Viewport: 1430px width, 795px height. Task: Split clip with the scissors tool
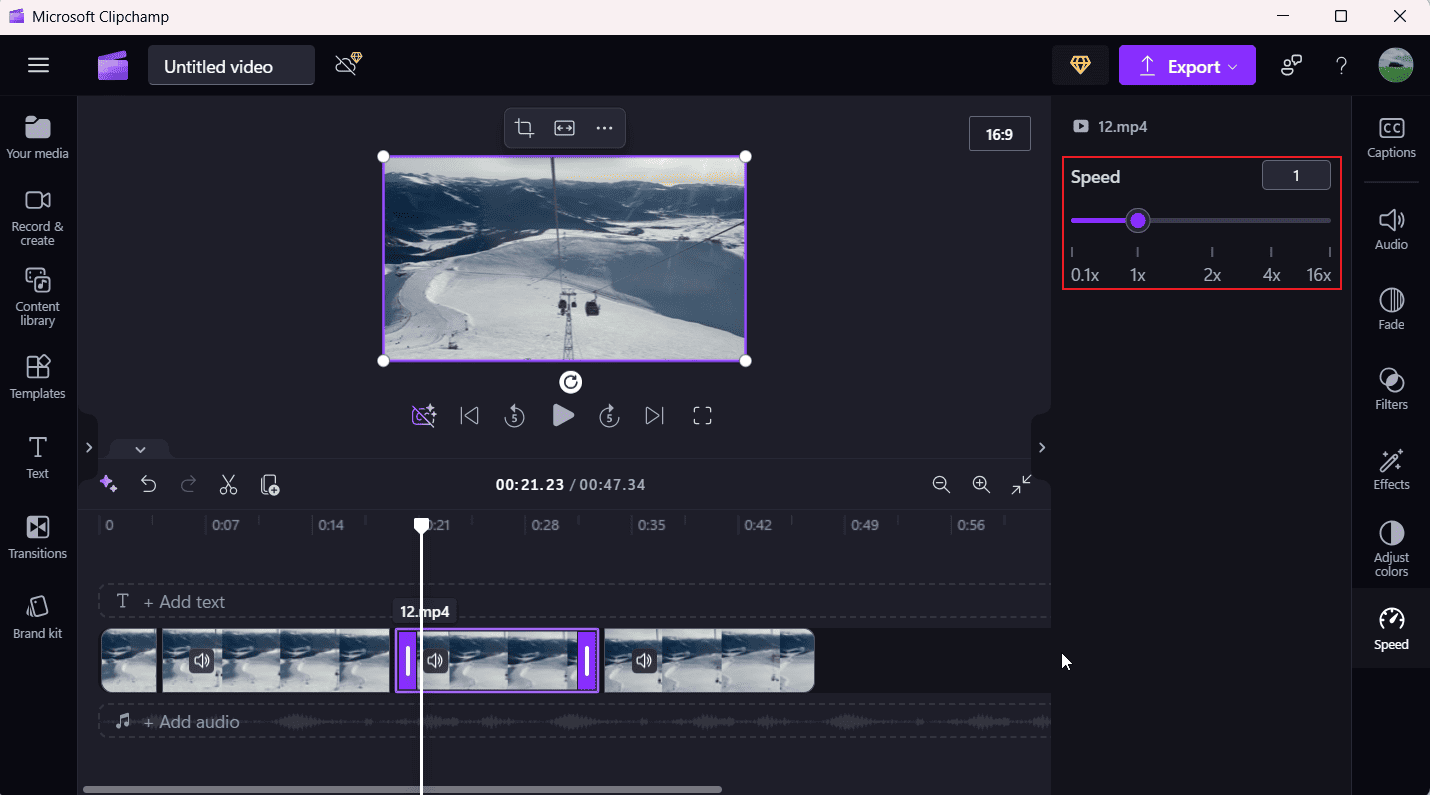click(228, 485)
